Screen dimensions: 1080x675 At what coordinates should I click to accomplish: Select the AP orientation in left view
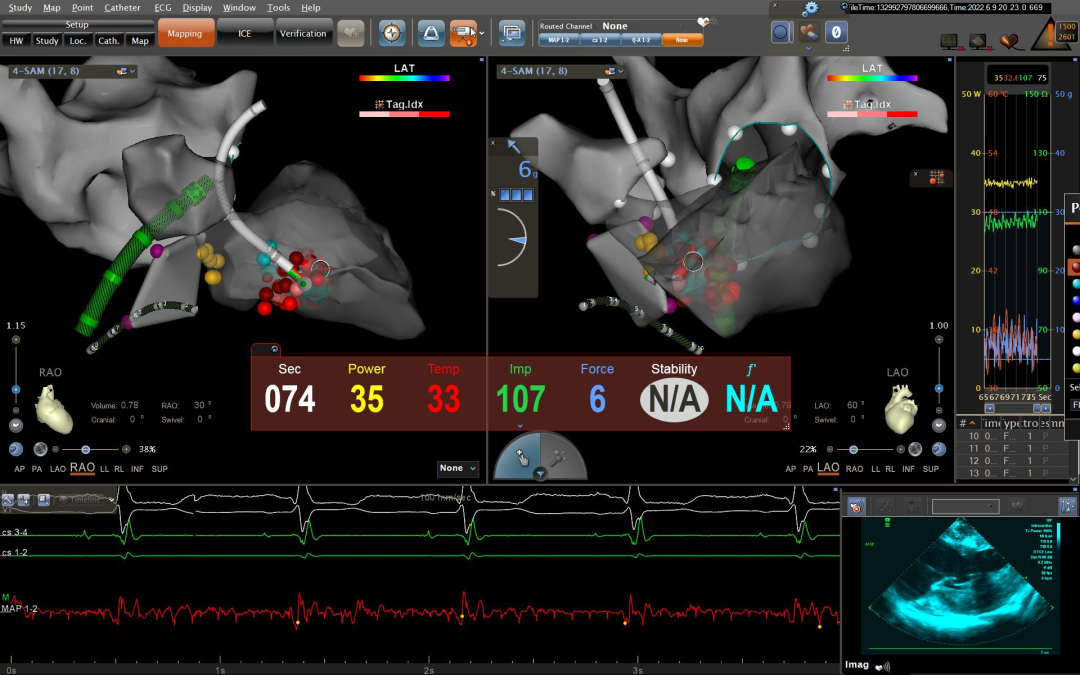tap(19, 469)
